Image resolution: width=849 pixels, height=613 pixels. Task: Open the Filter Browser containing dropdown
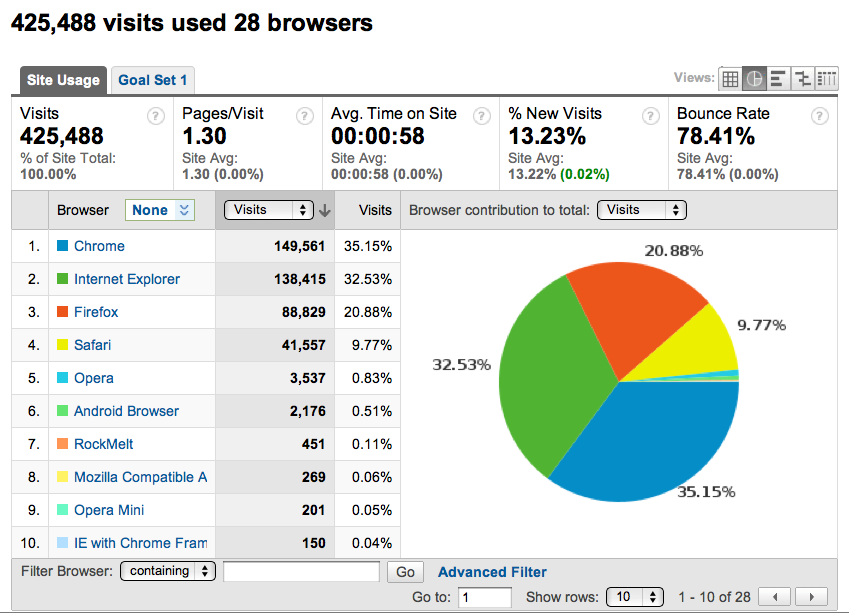168,571
